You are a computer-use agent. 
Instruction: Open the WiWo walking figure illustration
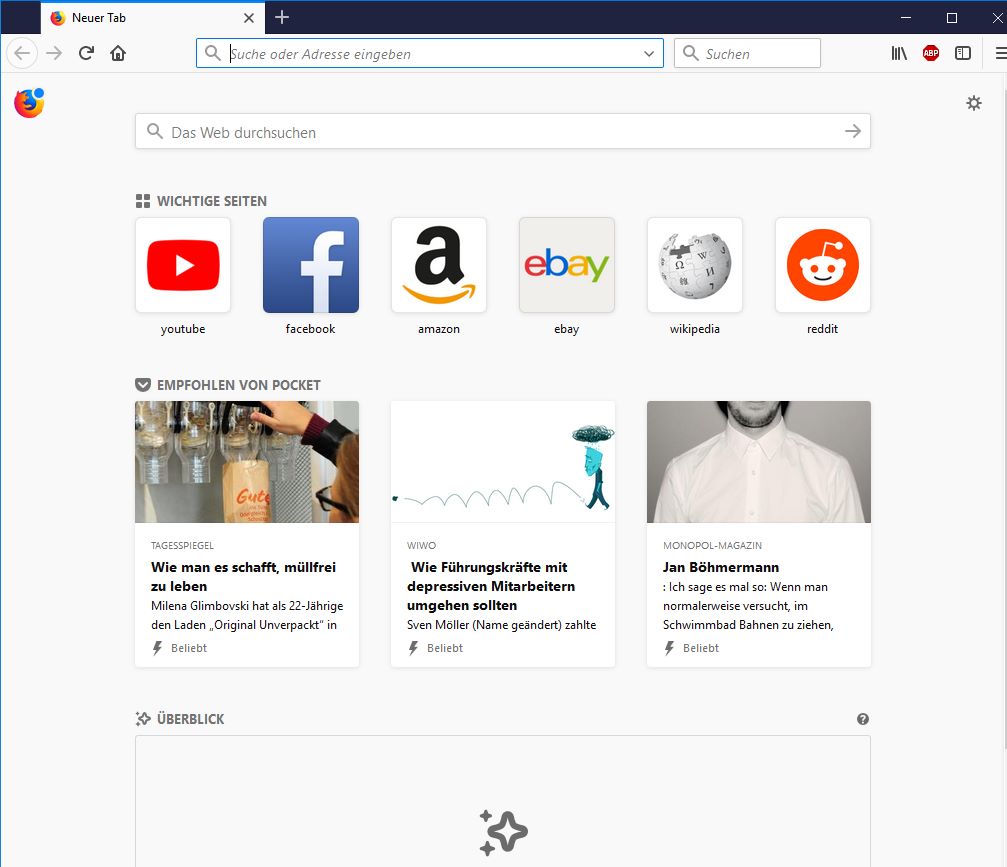click(503, 462)
